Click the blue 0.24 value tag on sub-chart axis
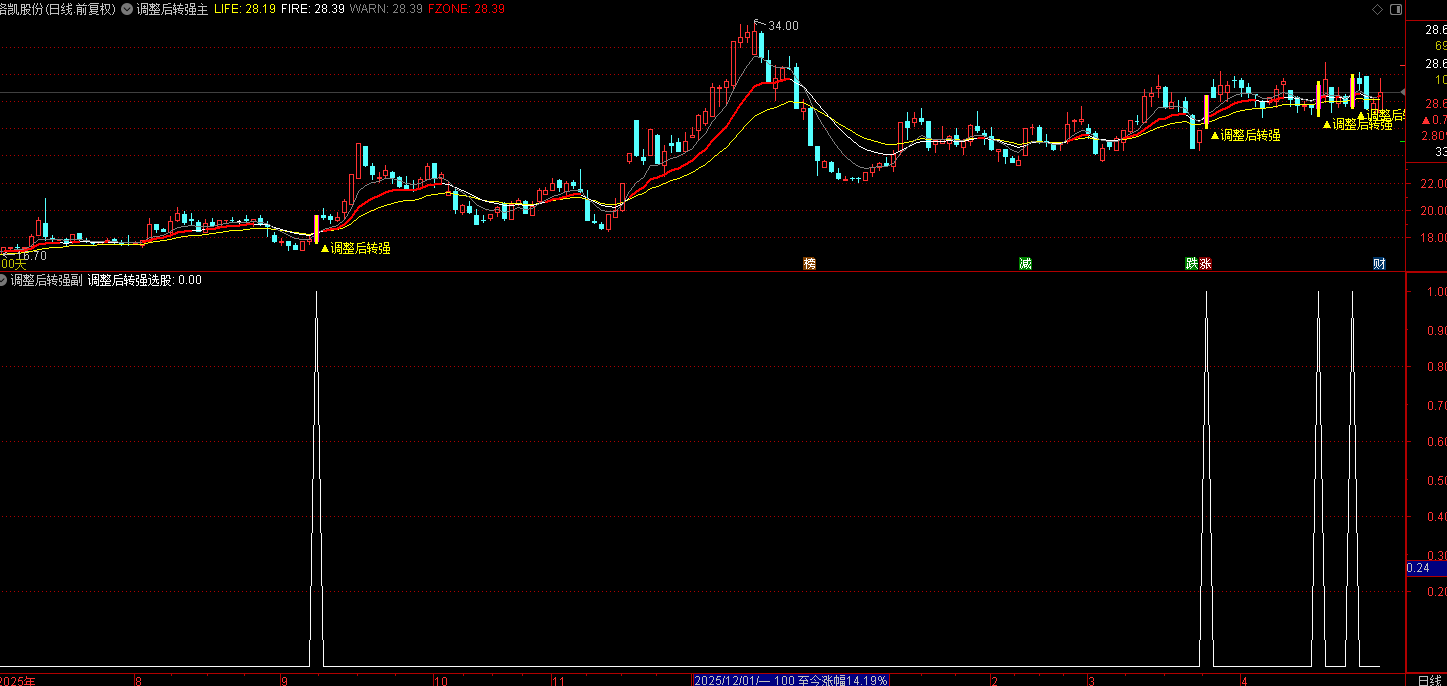 point(1426,568)
